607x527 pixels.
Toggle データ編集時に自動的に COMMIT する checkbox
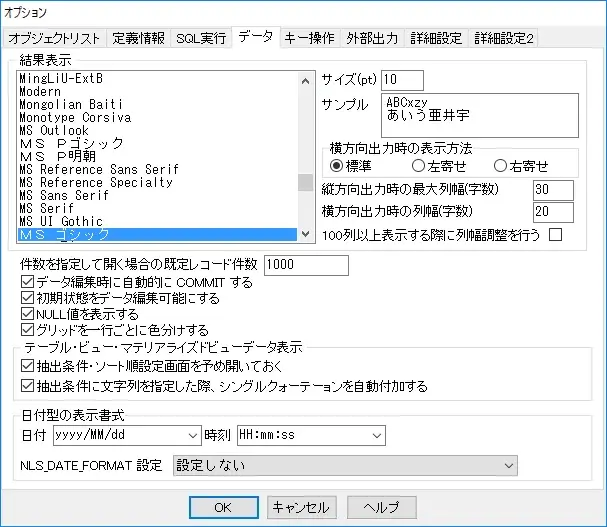point(27,283)
